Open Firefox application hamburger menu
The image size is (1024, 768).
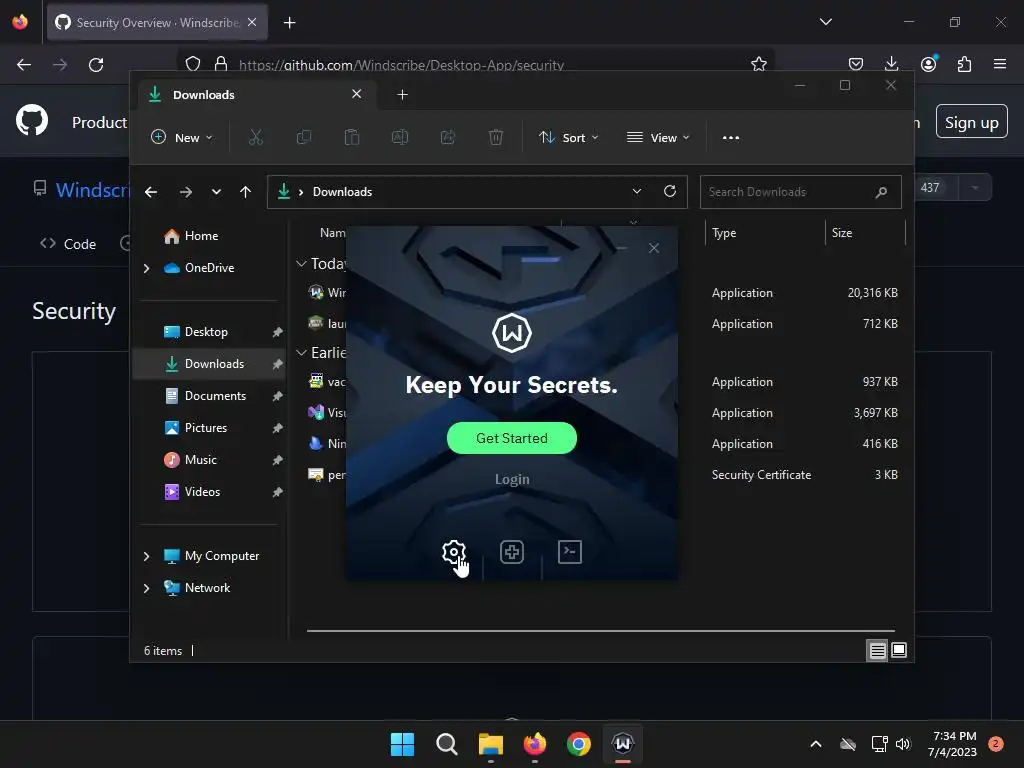(1000, 64)
